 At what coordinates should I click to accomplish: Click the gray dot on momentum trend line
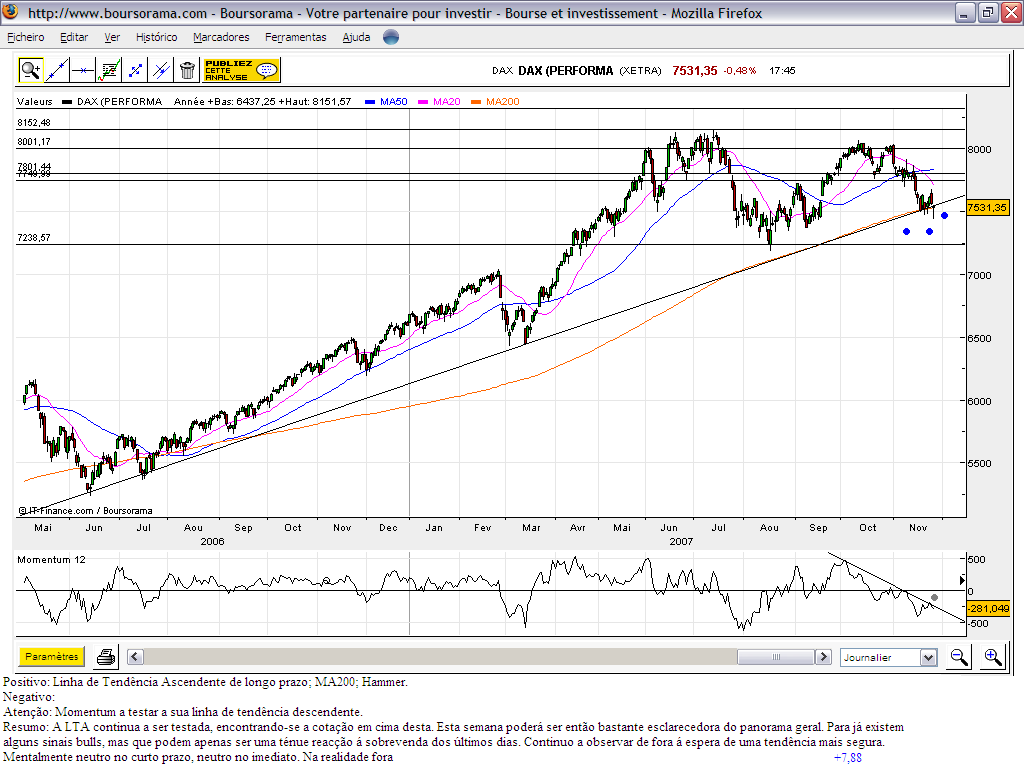(x=935, y=598)
